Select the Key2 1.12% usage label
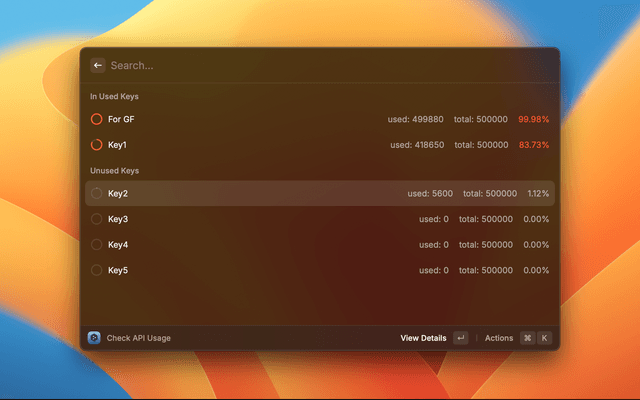Screen dimensions: 640x400 click(x=538, y=193)
